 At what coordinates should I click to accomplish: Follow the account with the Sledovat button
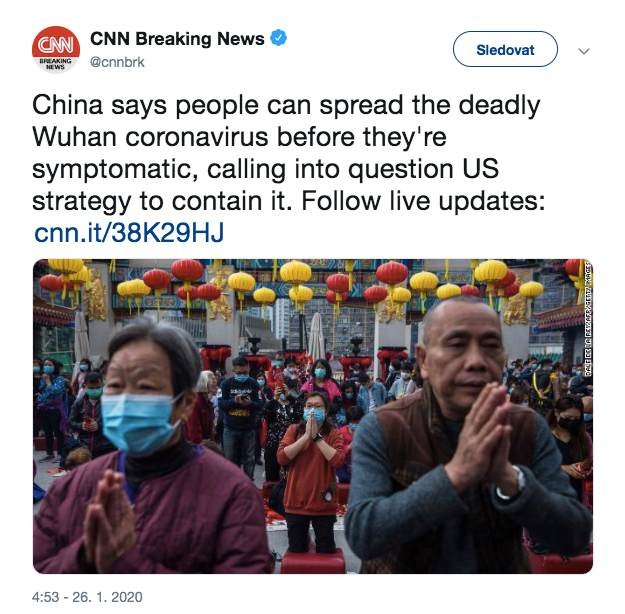[505, 49]
